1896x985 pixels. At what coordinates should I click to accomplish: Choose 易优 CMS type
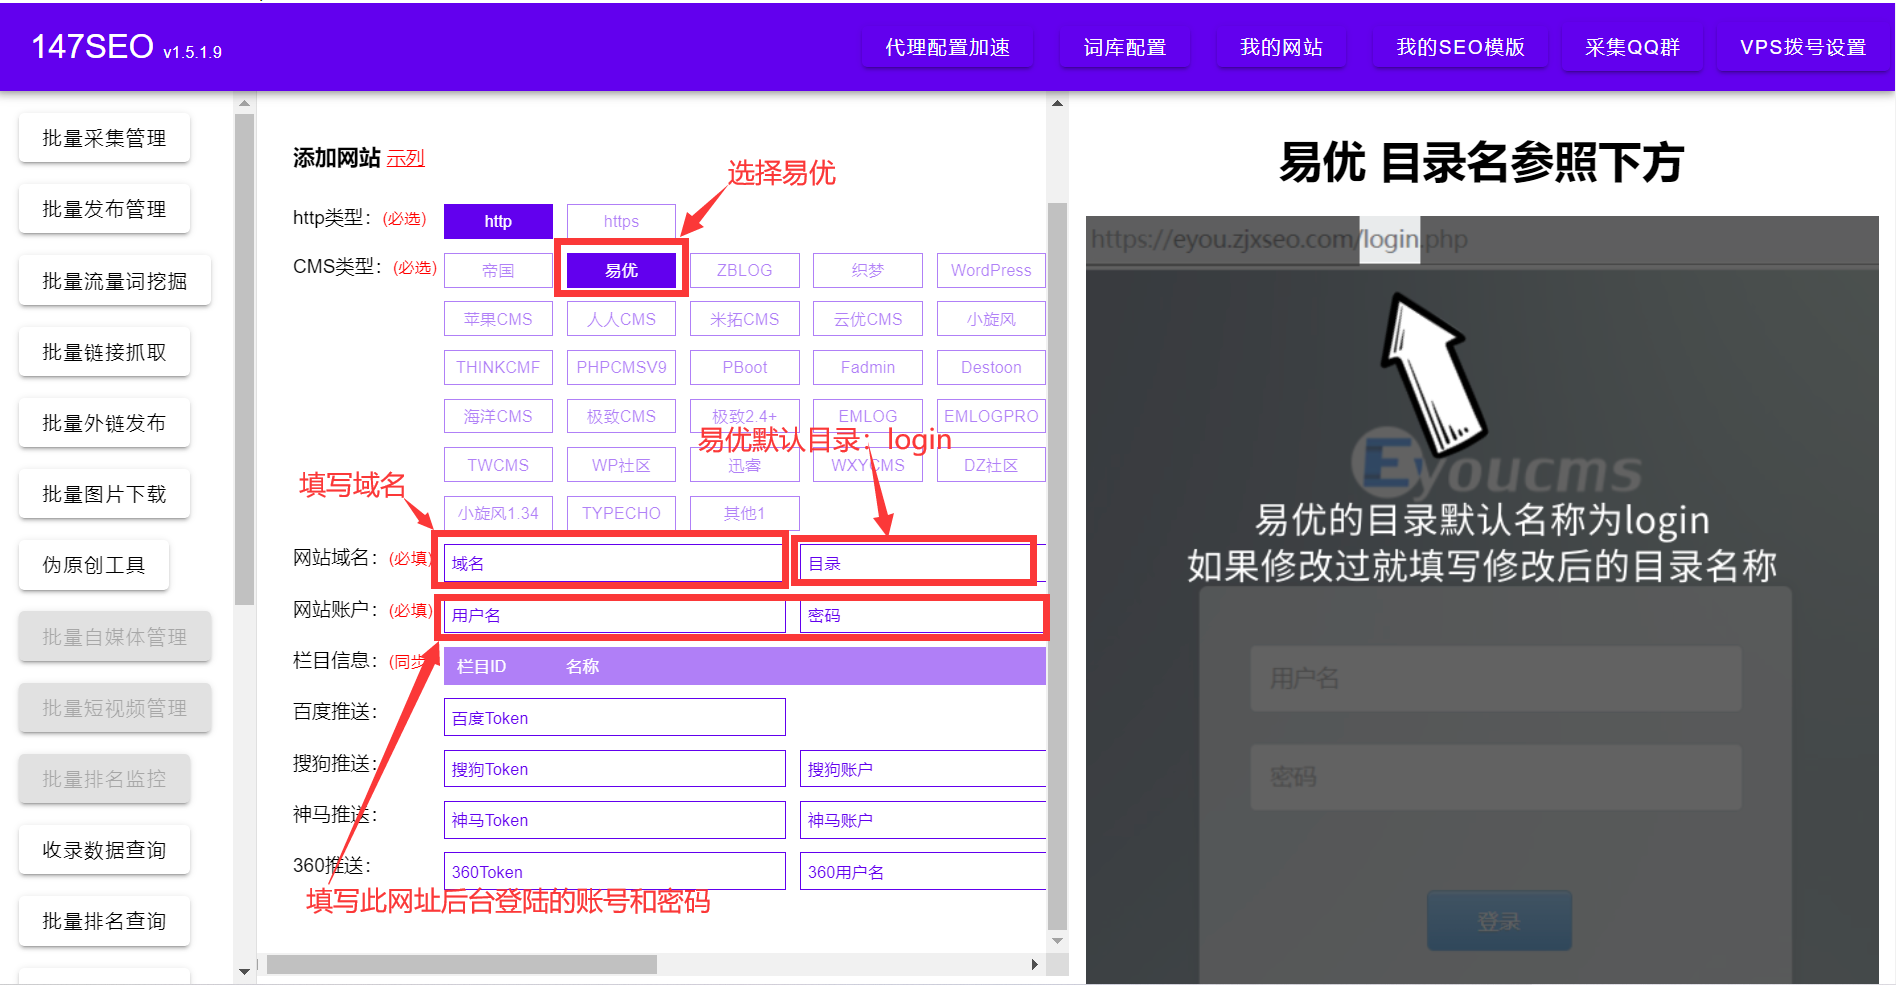click(x=621, y=270)
